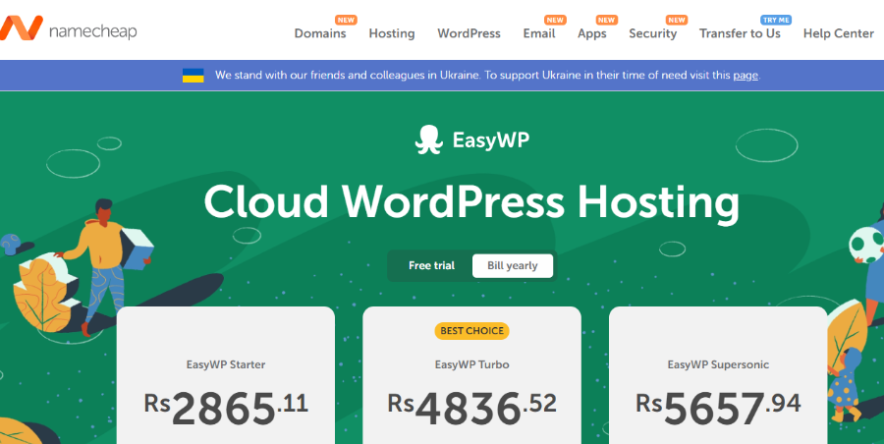Switch billing to Free trial

(x=432, y=265)
